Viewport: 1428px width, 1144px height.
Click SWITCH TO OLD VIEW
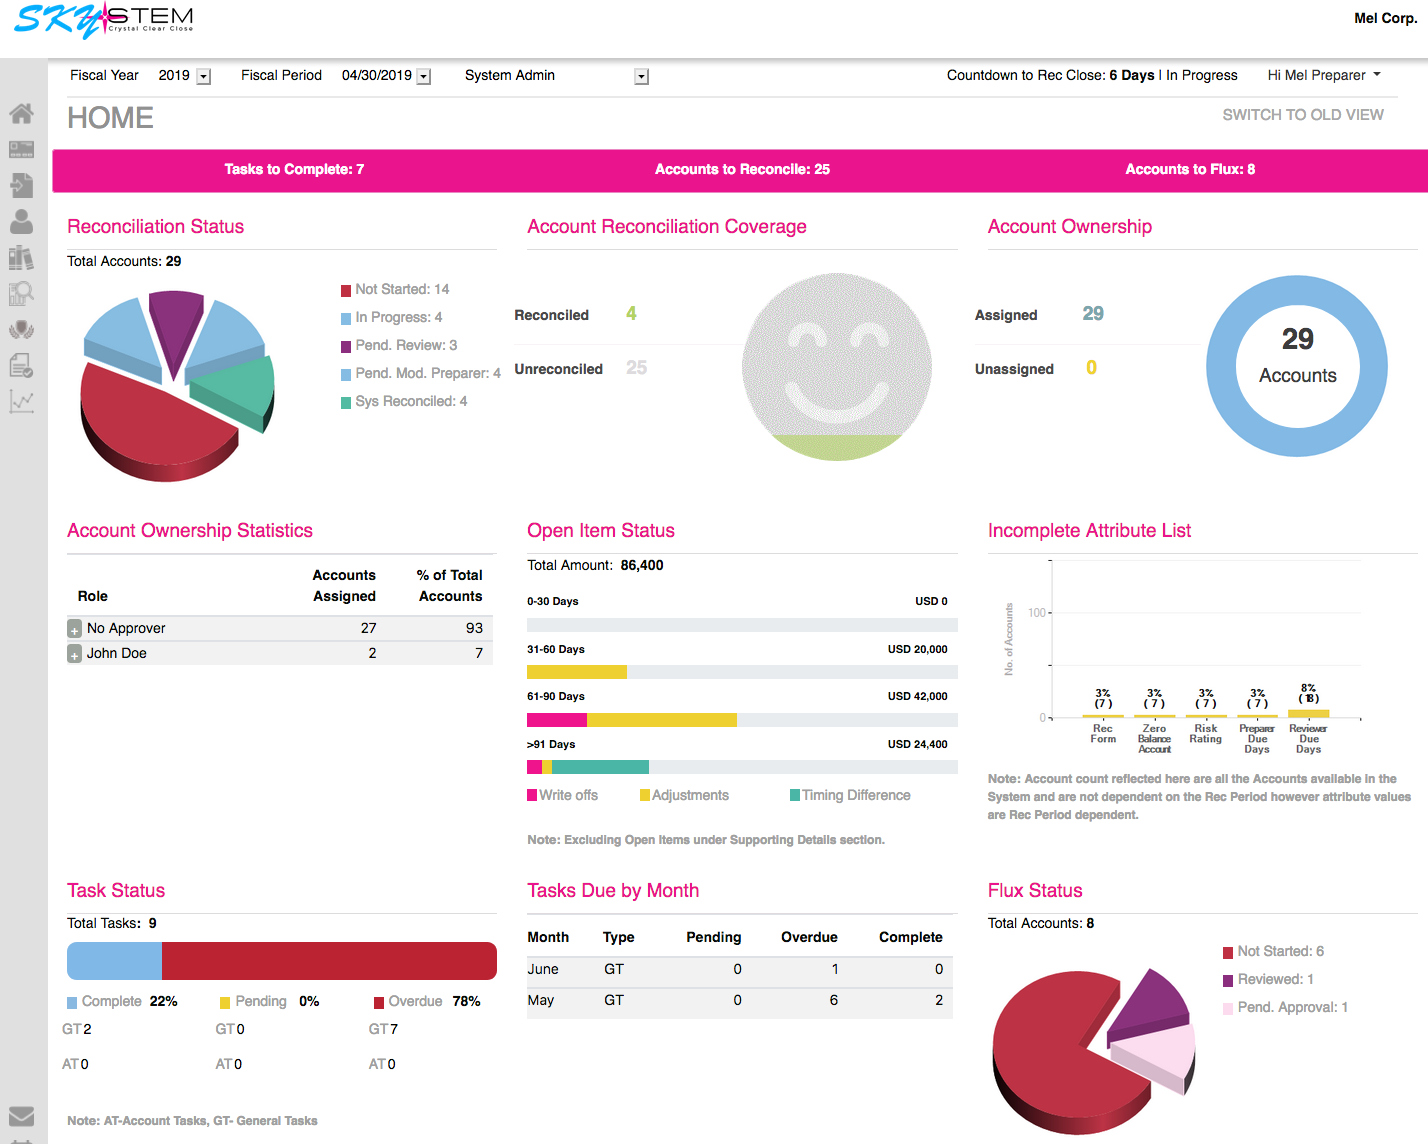[x=1302, y=115]
